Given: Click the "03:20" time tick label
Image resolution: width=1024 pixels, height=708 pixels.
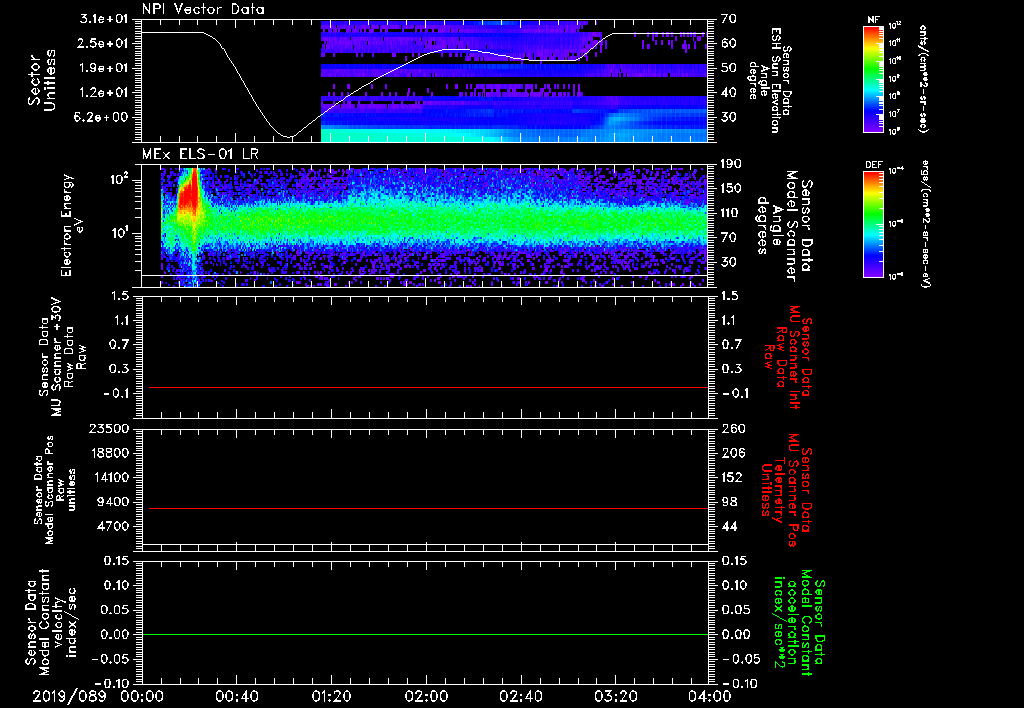Looking at the screenshot, I should (615, 696).
